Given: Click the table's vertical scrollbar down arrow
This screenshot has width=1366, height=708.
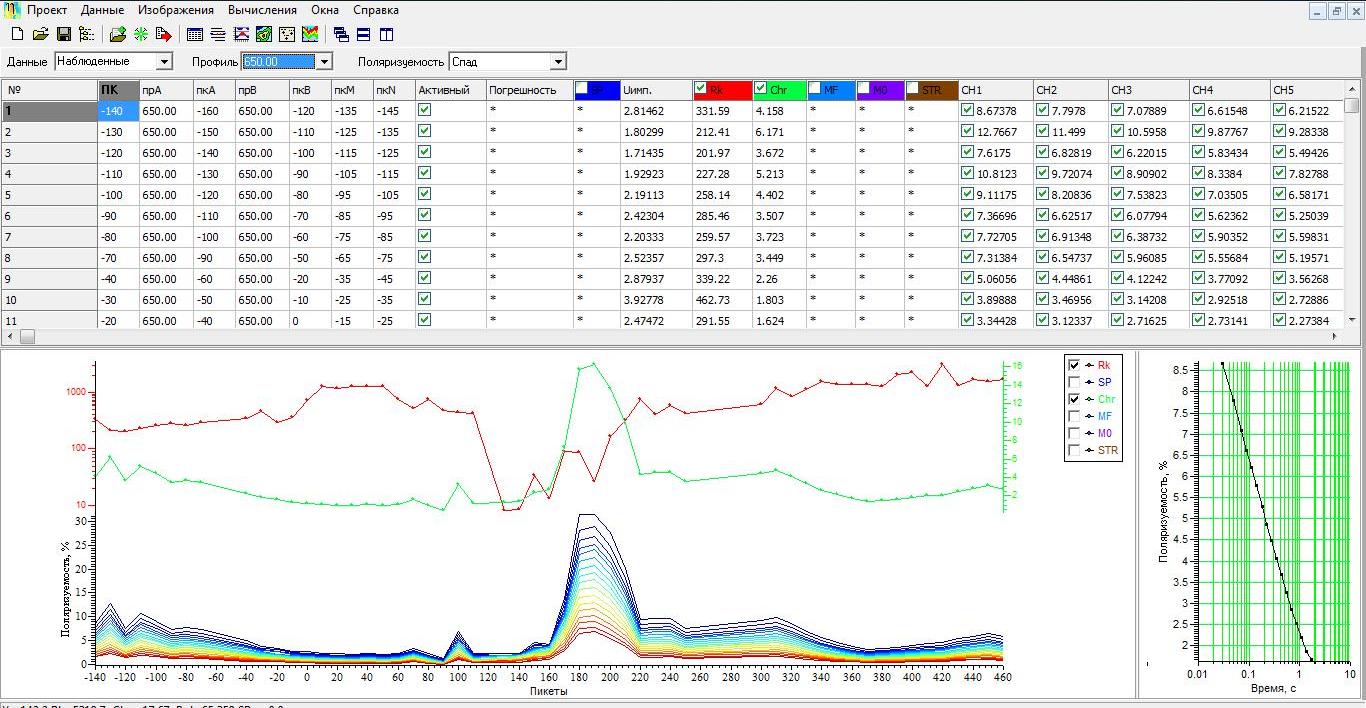Looking at the screenshot, I should point(1352,320).
